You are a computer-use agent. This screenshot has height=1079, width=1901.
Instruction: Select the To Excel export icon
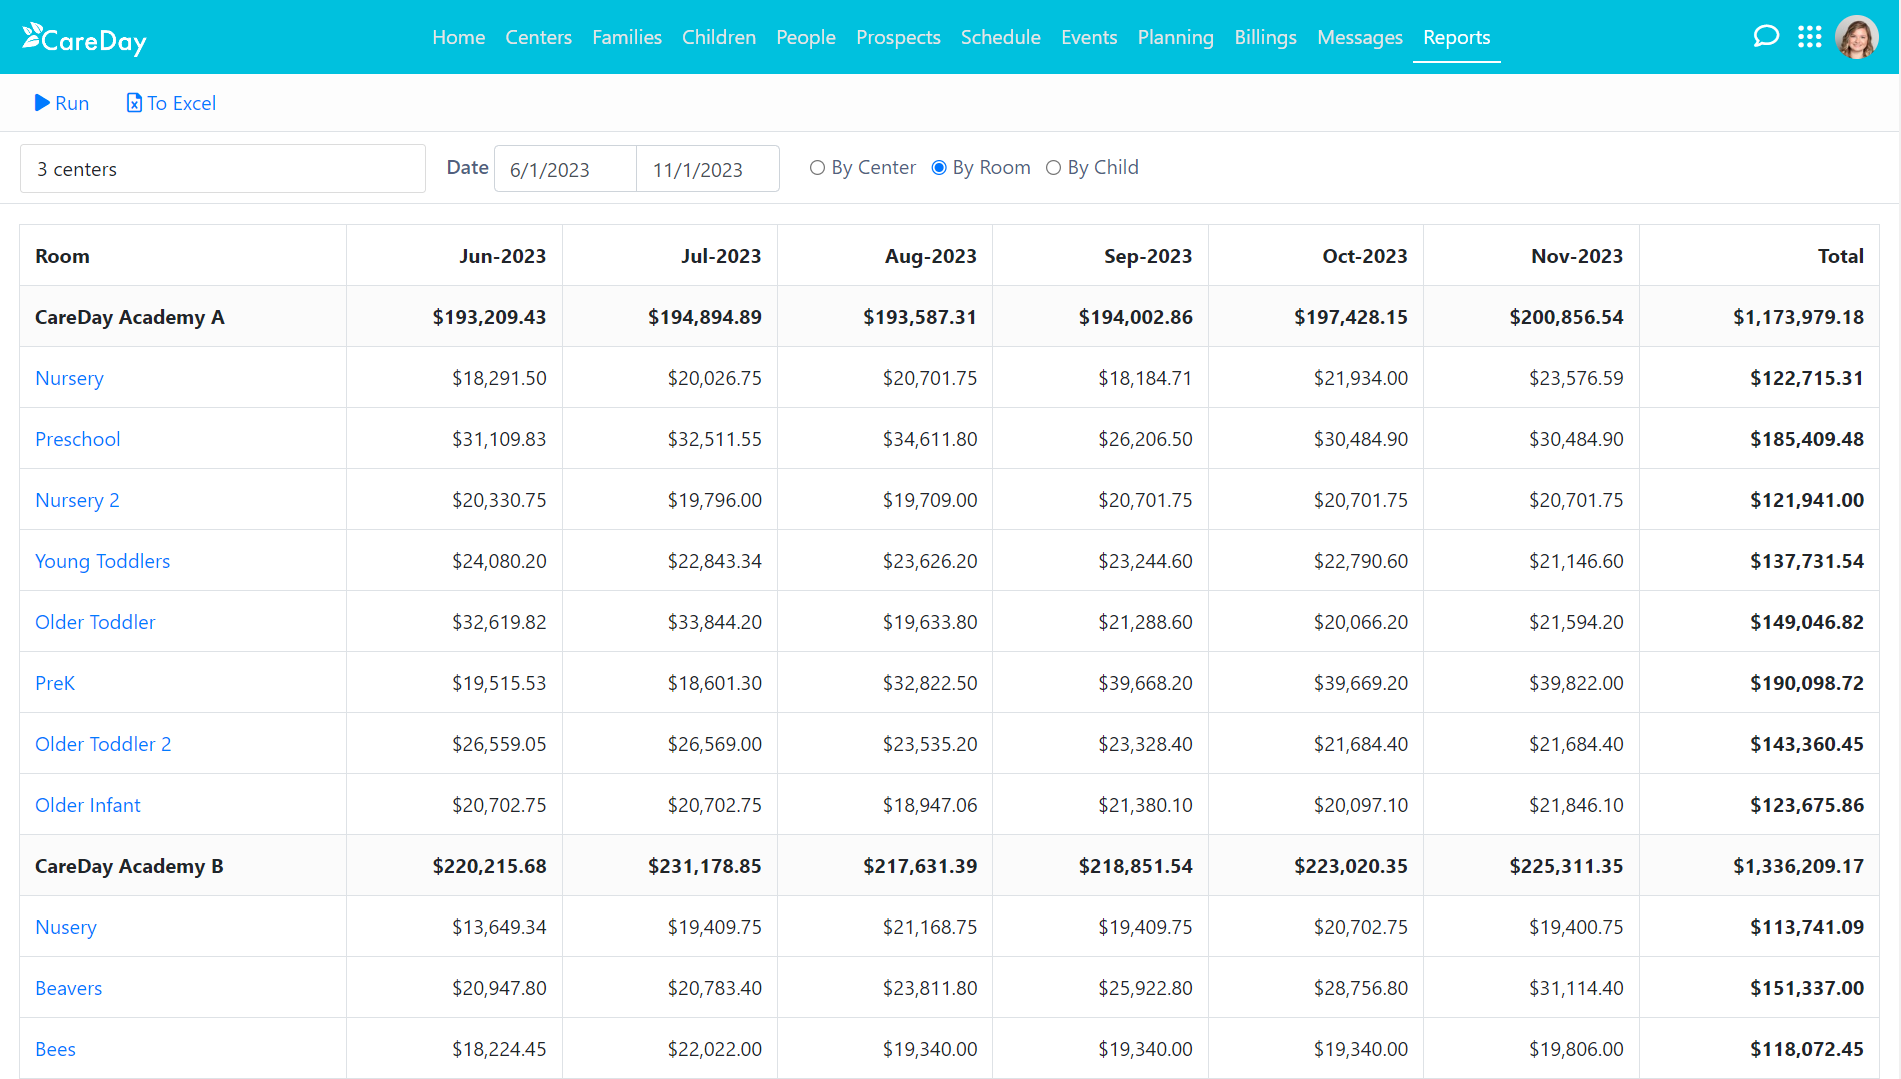tap(132, 102)
